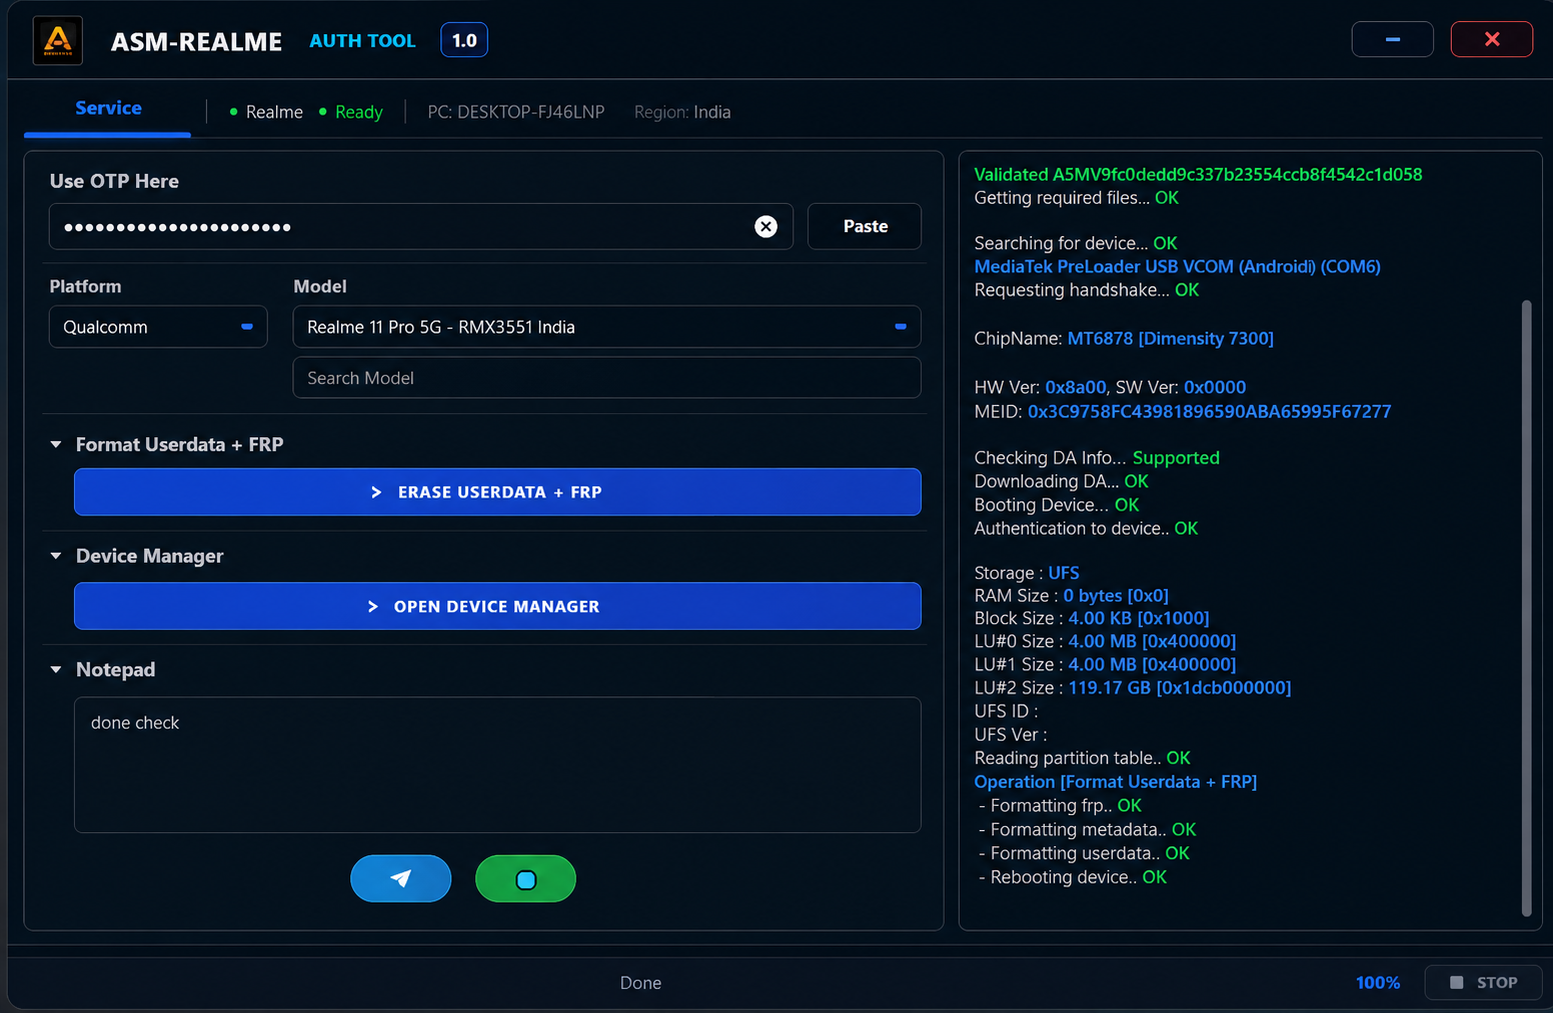Screen dimensions: 1553x1013
Task: Click LU#2 Size 119.17 GB value
Action: [x=1179, y=688]
